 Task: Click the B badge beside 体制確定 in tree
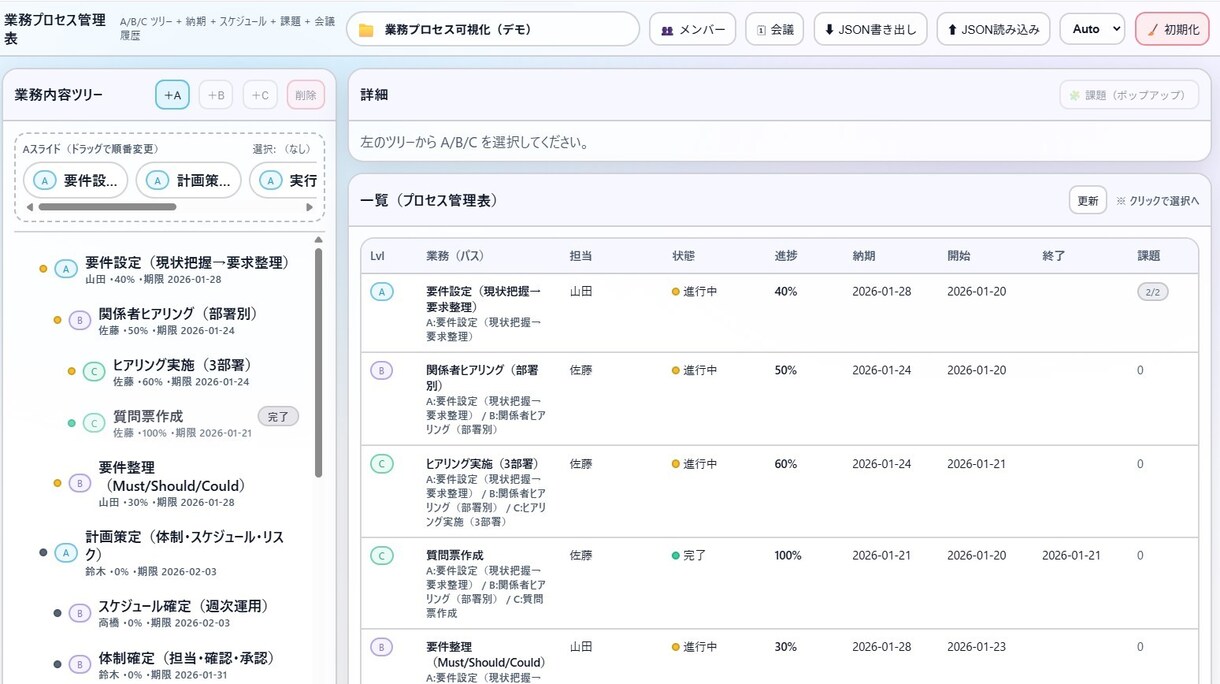(80, 664)
